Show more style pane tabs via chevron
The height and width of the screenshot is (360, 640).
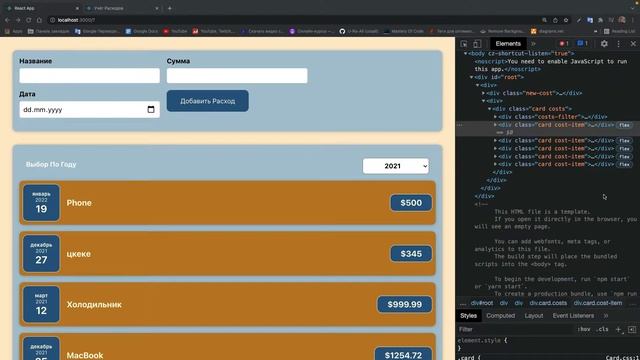[606, 316]
